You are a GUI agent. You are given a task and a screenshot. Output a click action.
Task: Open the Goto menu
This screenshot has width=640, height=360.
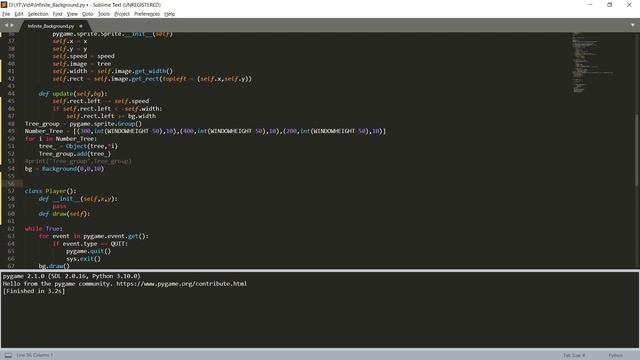87,14
